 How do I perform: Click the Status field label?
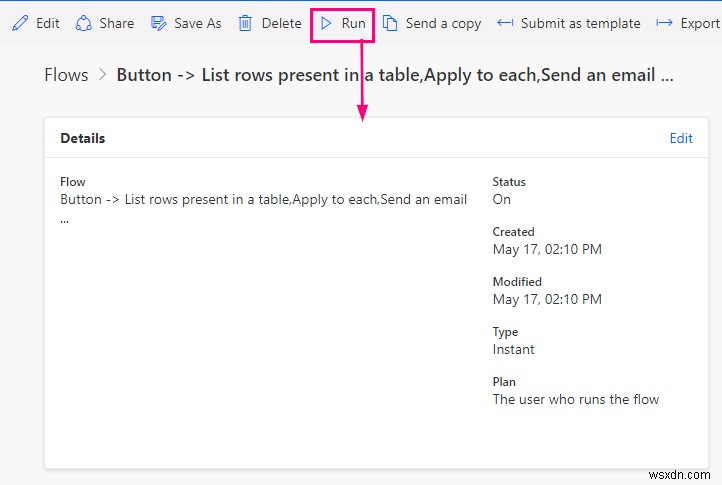click(x=509, y=182)
